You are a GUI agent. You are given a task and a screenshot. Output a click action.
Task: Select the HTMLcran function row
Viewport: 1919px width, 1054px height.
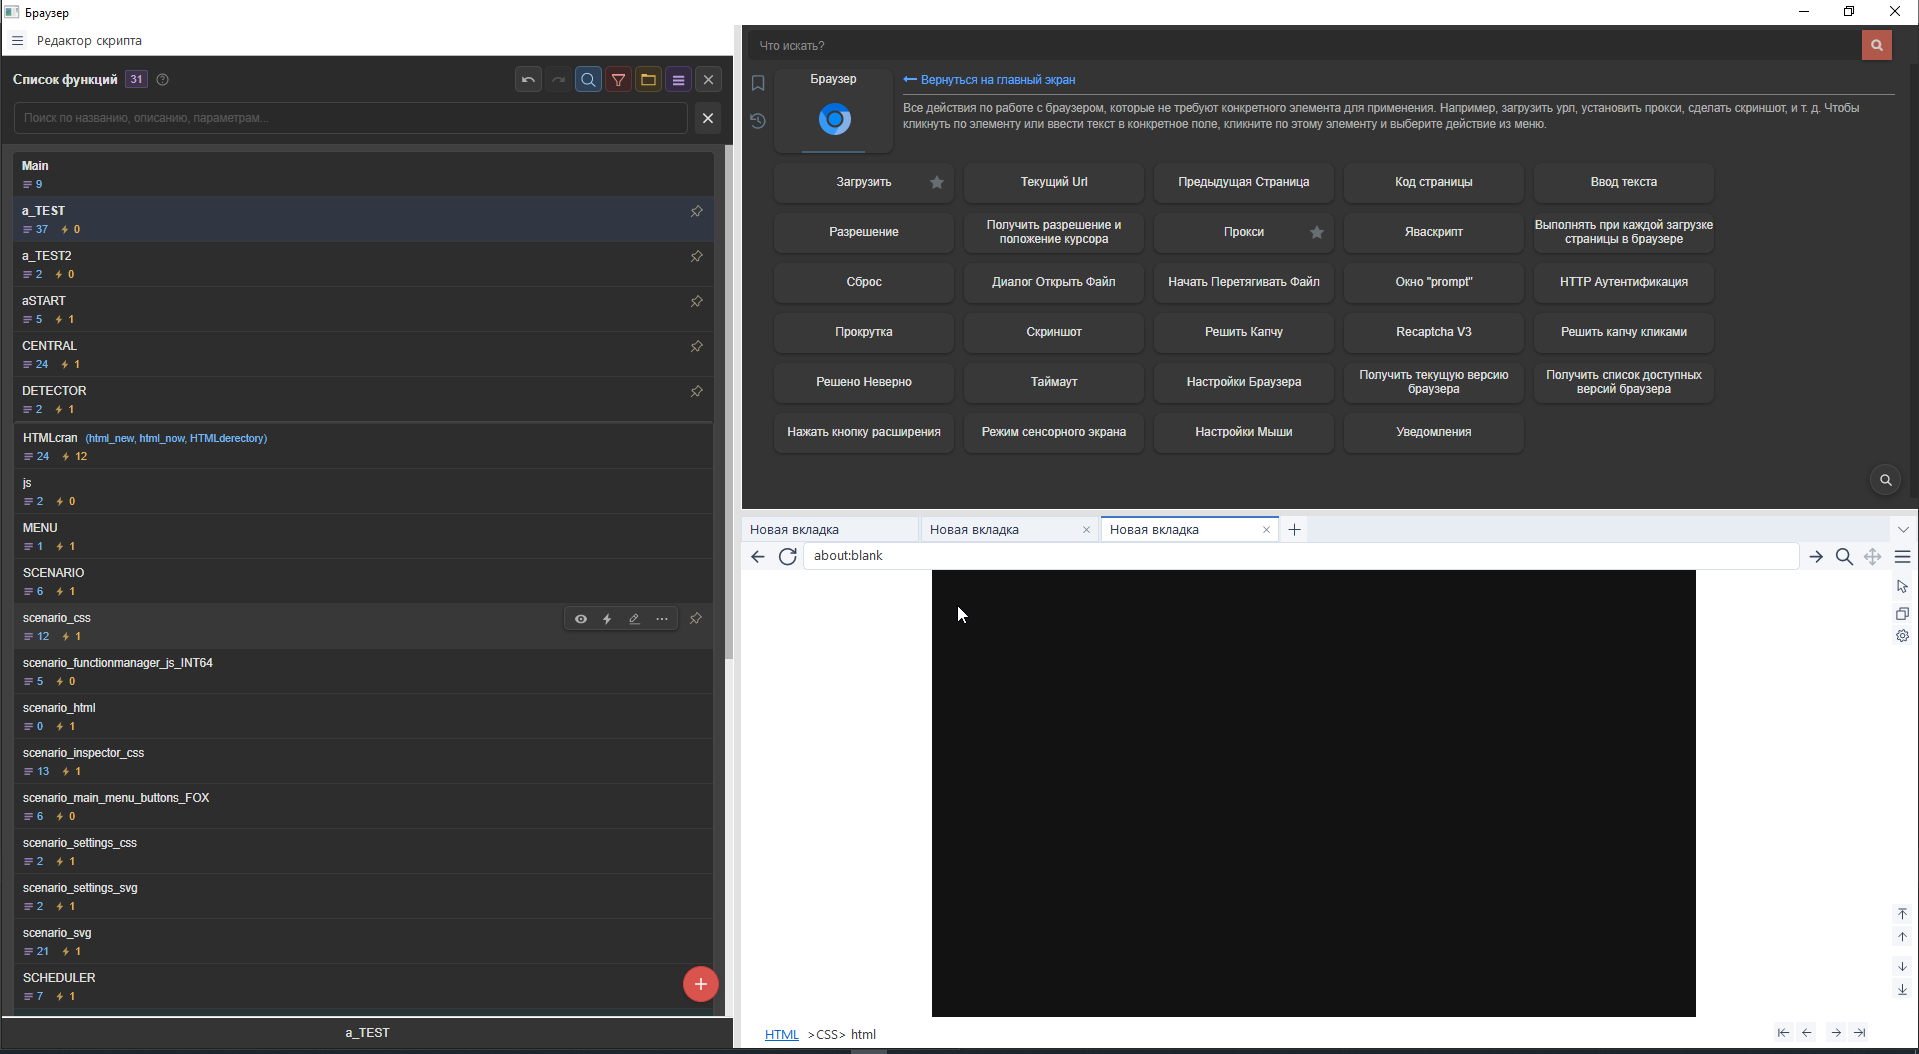[364, 446]
